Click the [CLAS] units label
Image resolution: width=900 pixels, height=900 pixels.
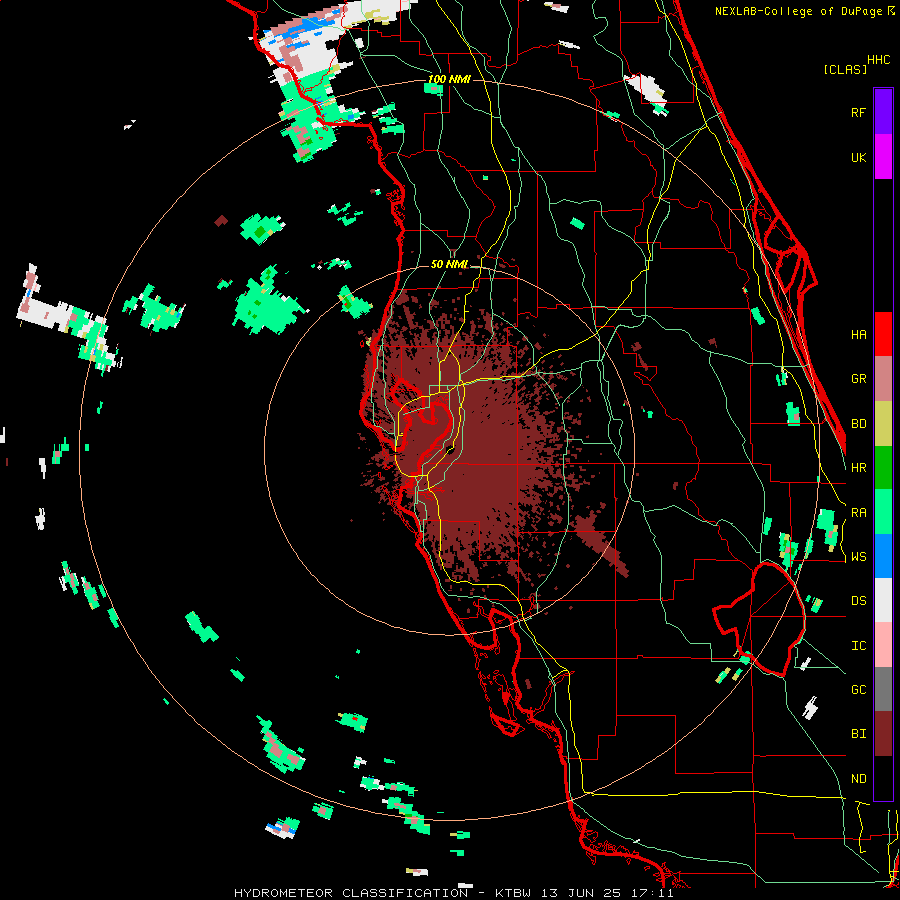pyautogui.click(x=845, y=69)
